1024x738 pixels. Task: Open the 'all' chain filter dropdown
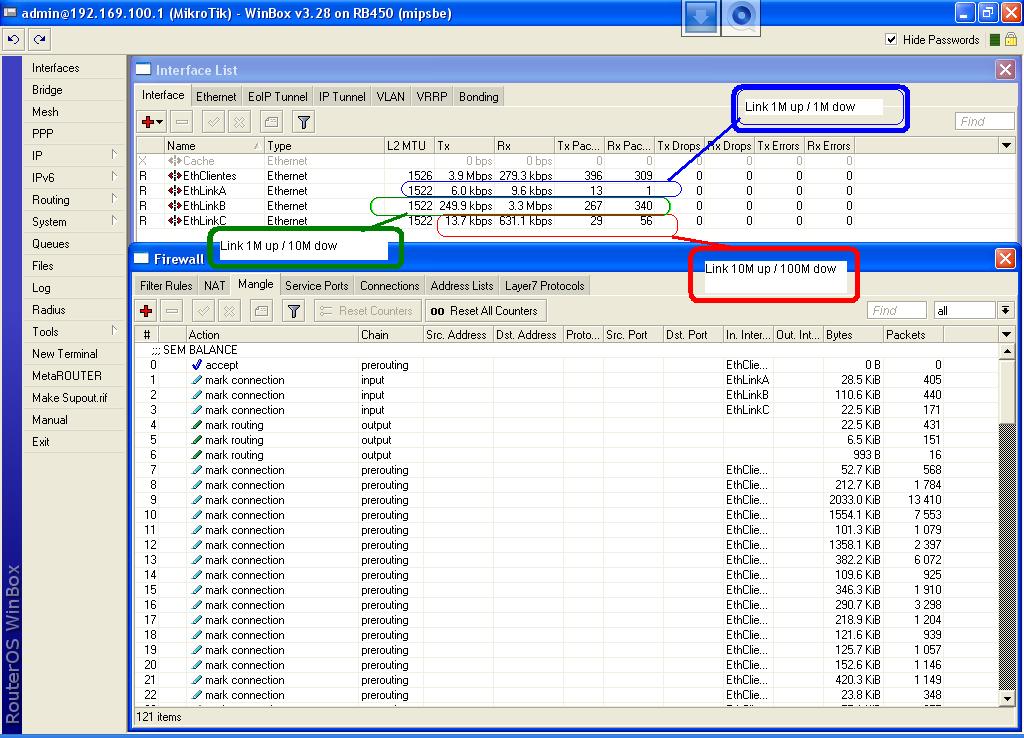[1005, 311]
